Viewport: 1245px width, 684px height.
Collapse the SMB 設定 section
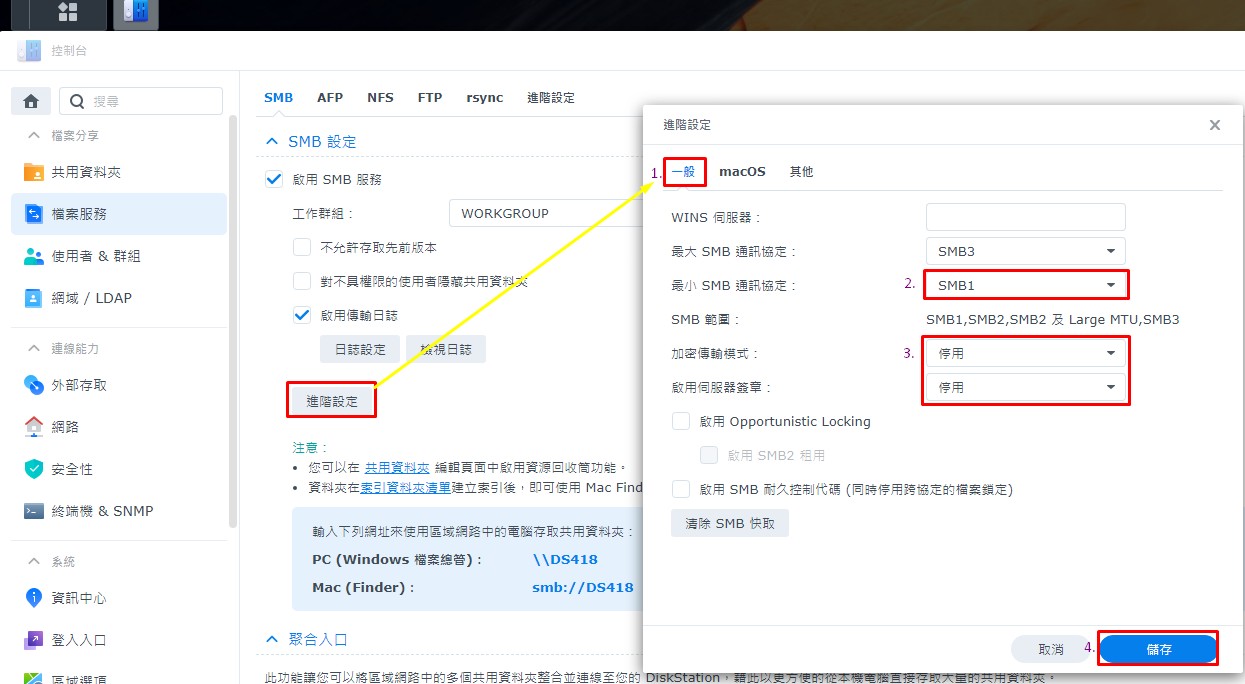[x=272, y=142]
